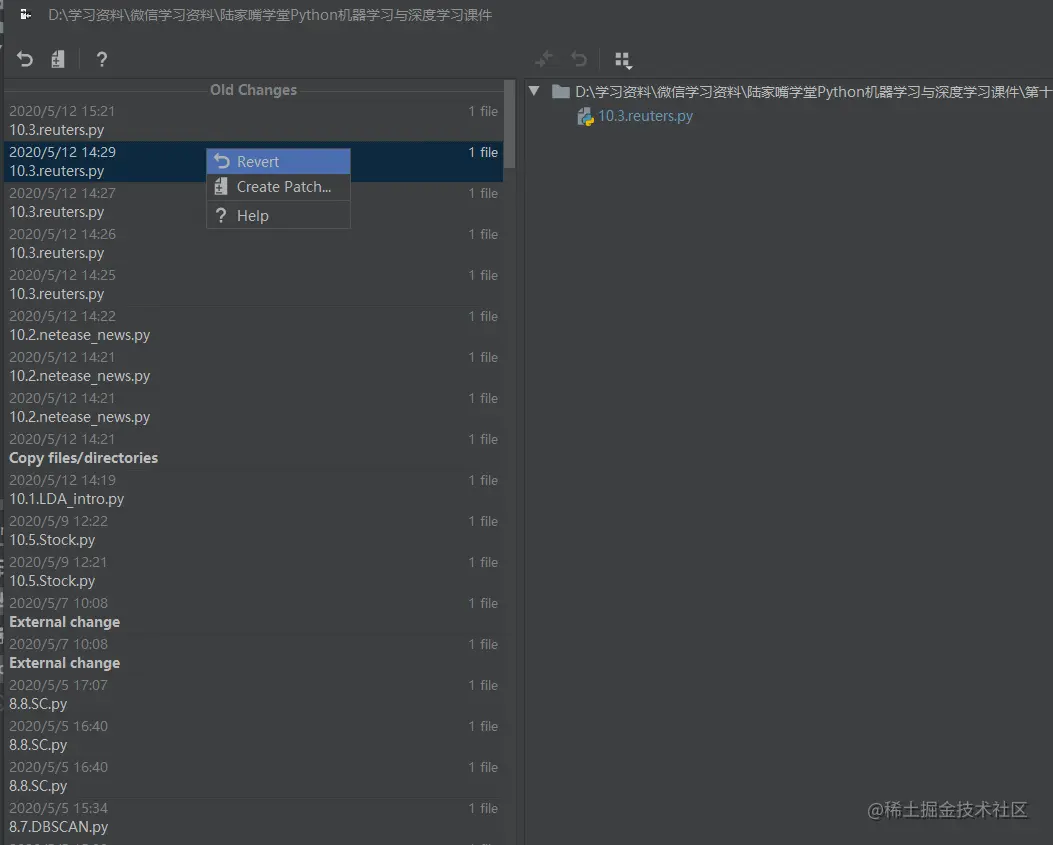The image size is (1053, 845).
Task: Click the Create Patch toolbar icon
Action: [x=58, y=59]
